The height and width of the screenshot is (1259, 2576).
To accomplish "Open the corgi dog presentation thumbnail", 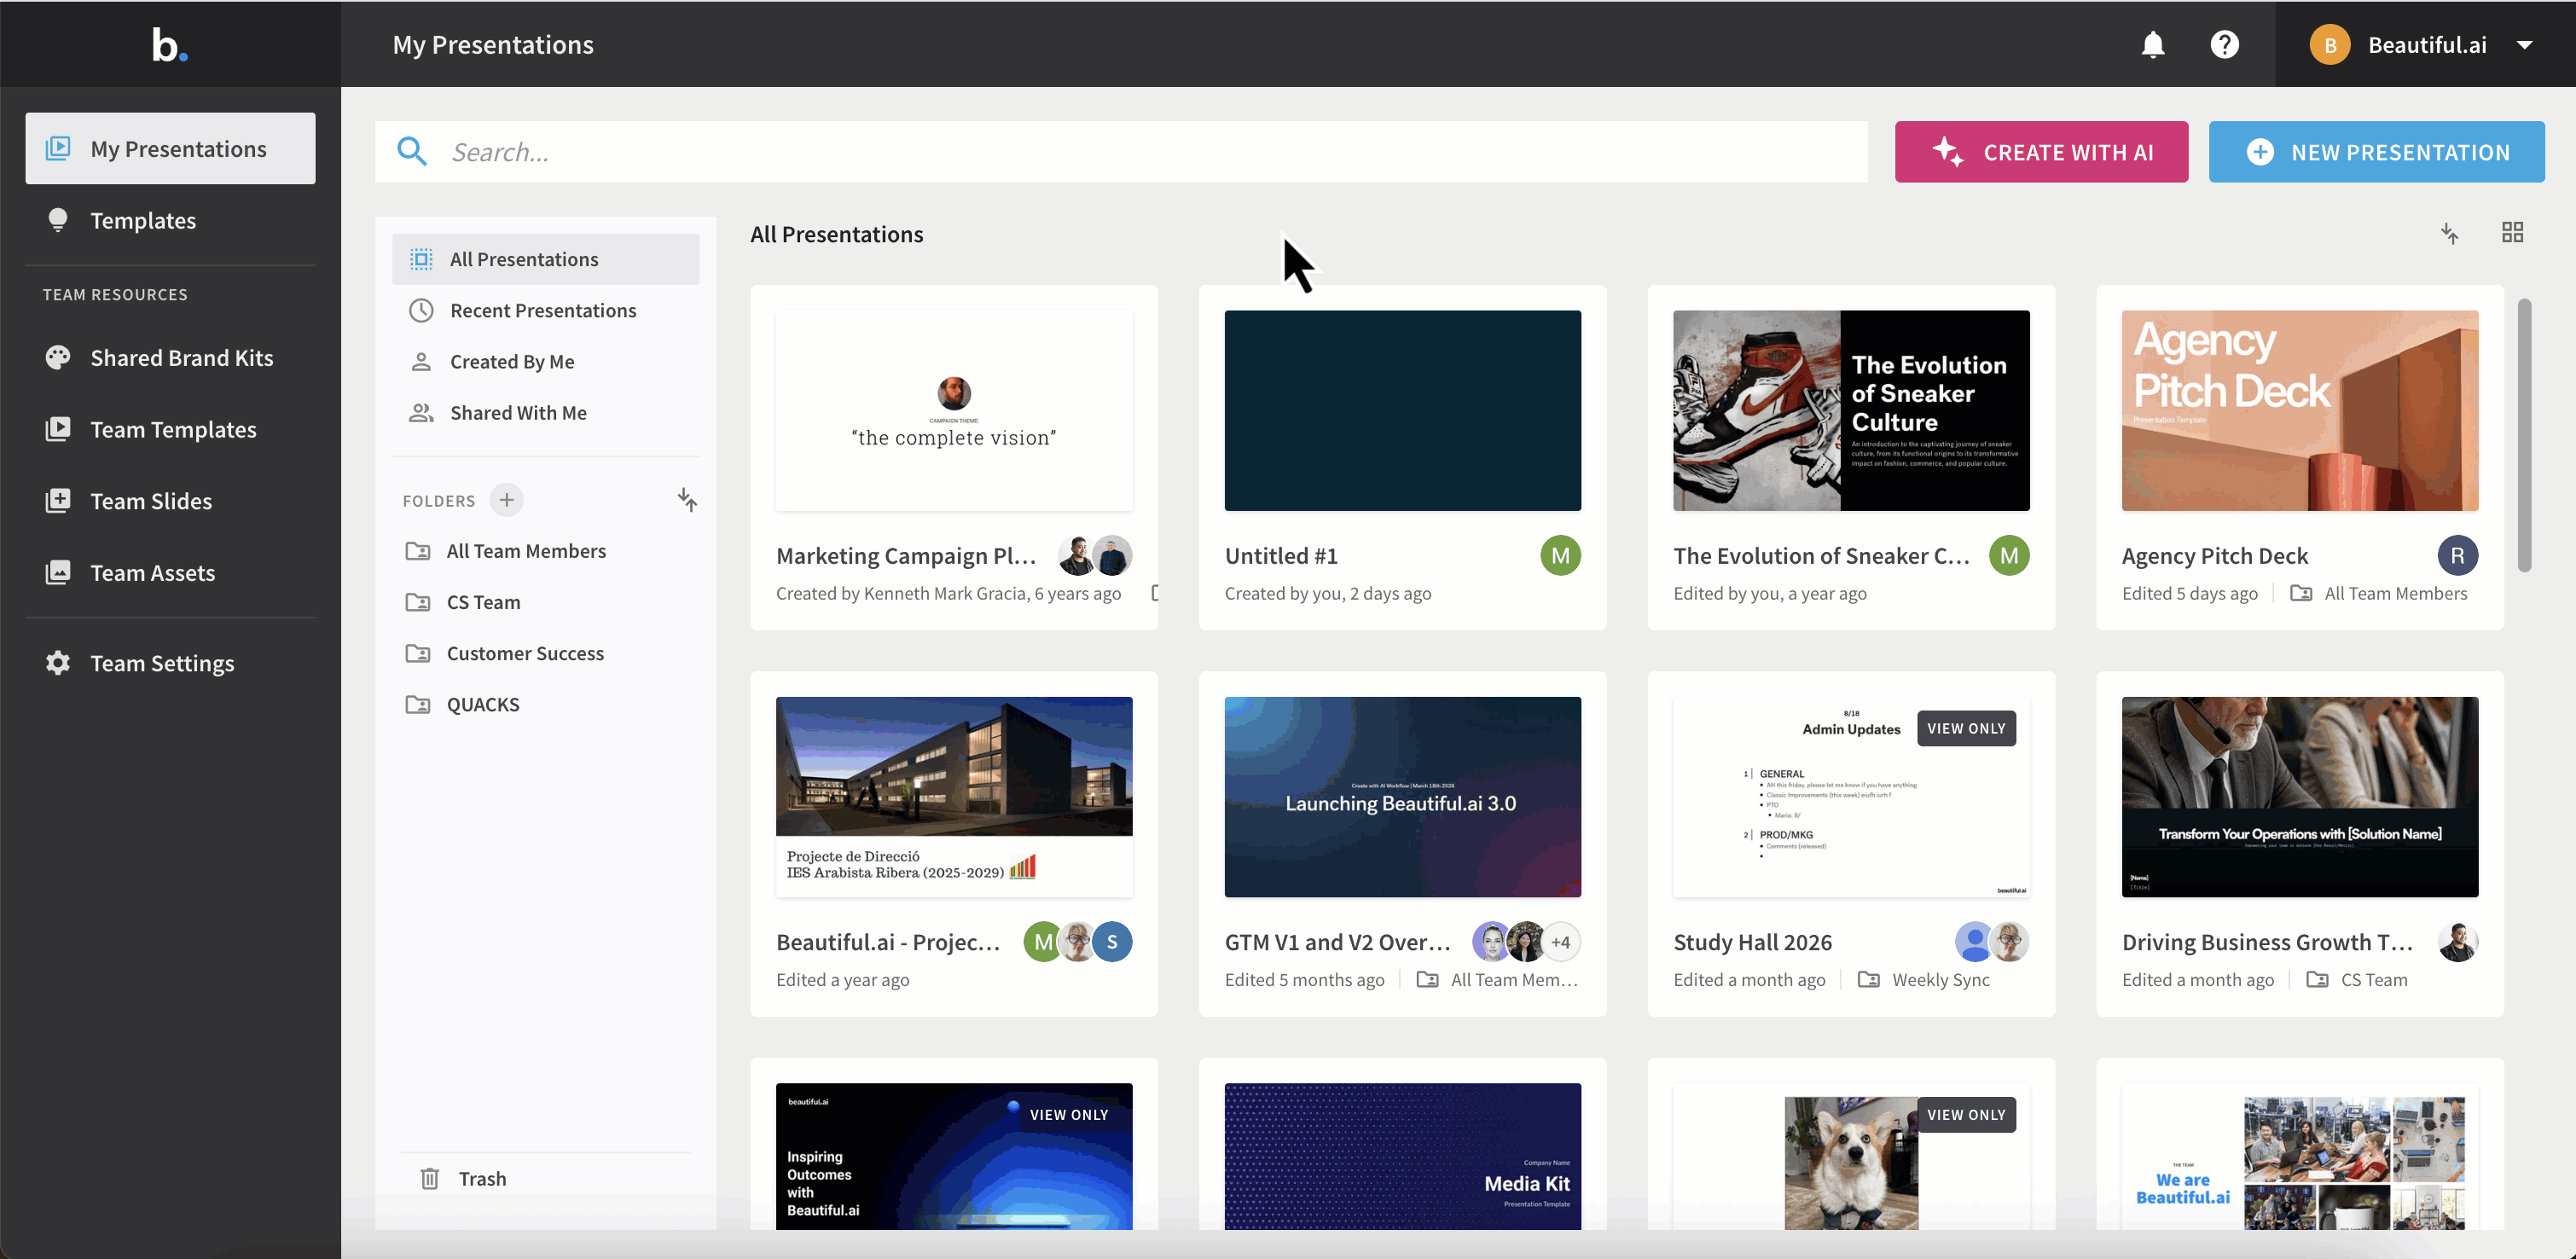I will click(x=1851, y=1156).
